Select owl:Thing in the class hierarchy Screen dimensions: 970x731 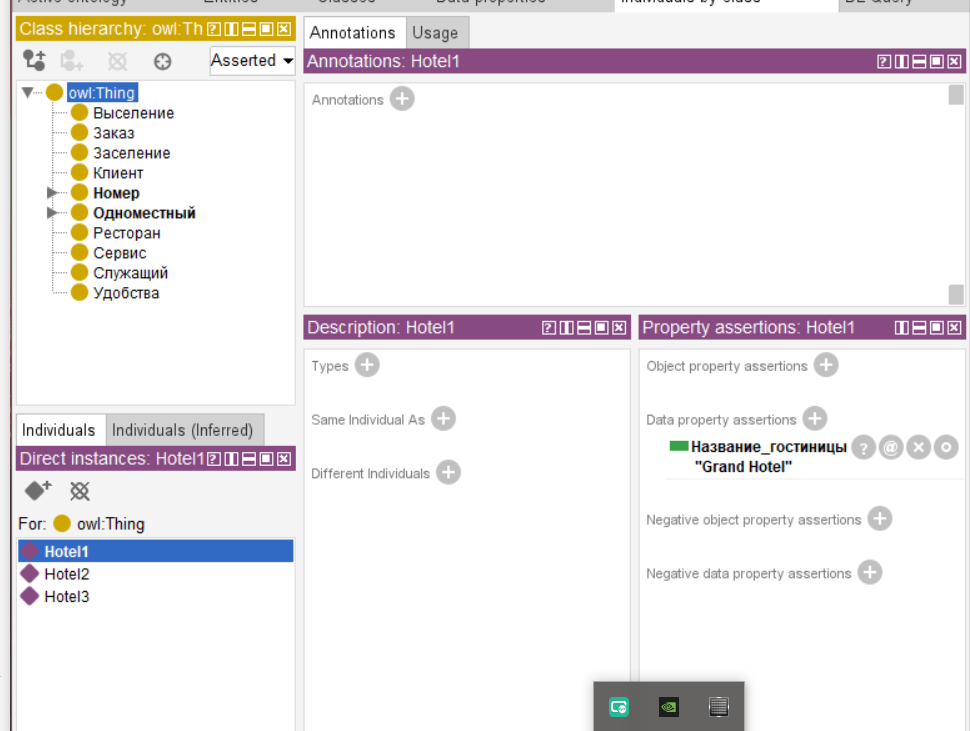102,93
